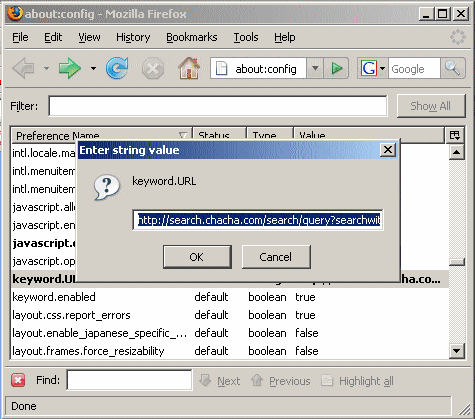Image resolution: width=475 pixels, height=419 pixels.
Task: Close the Find bar with red X
Action: [18, 380]
